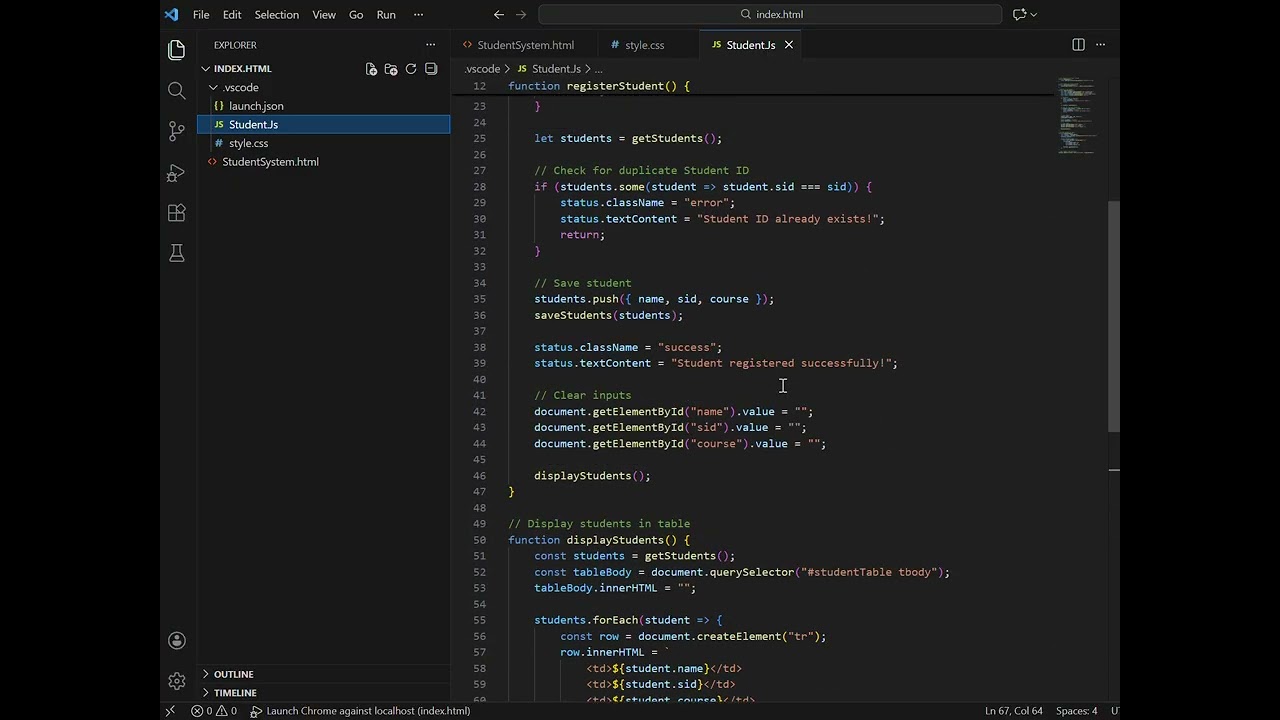Open the Source Control view
The height and width of the screenshot is (720, 1280).
click(x=177, y=131)
